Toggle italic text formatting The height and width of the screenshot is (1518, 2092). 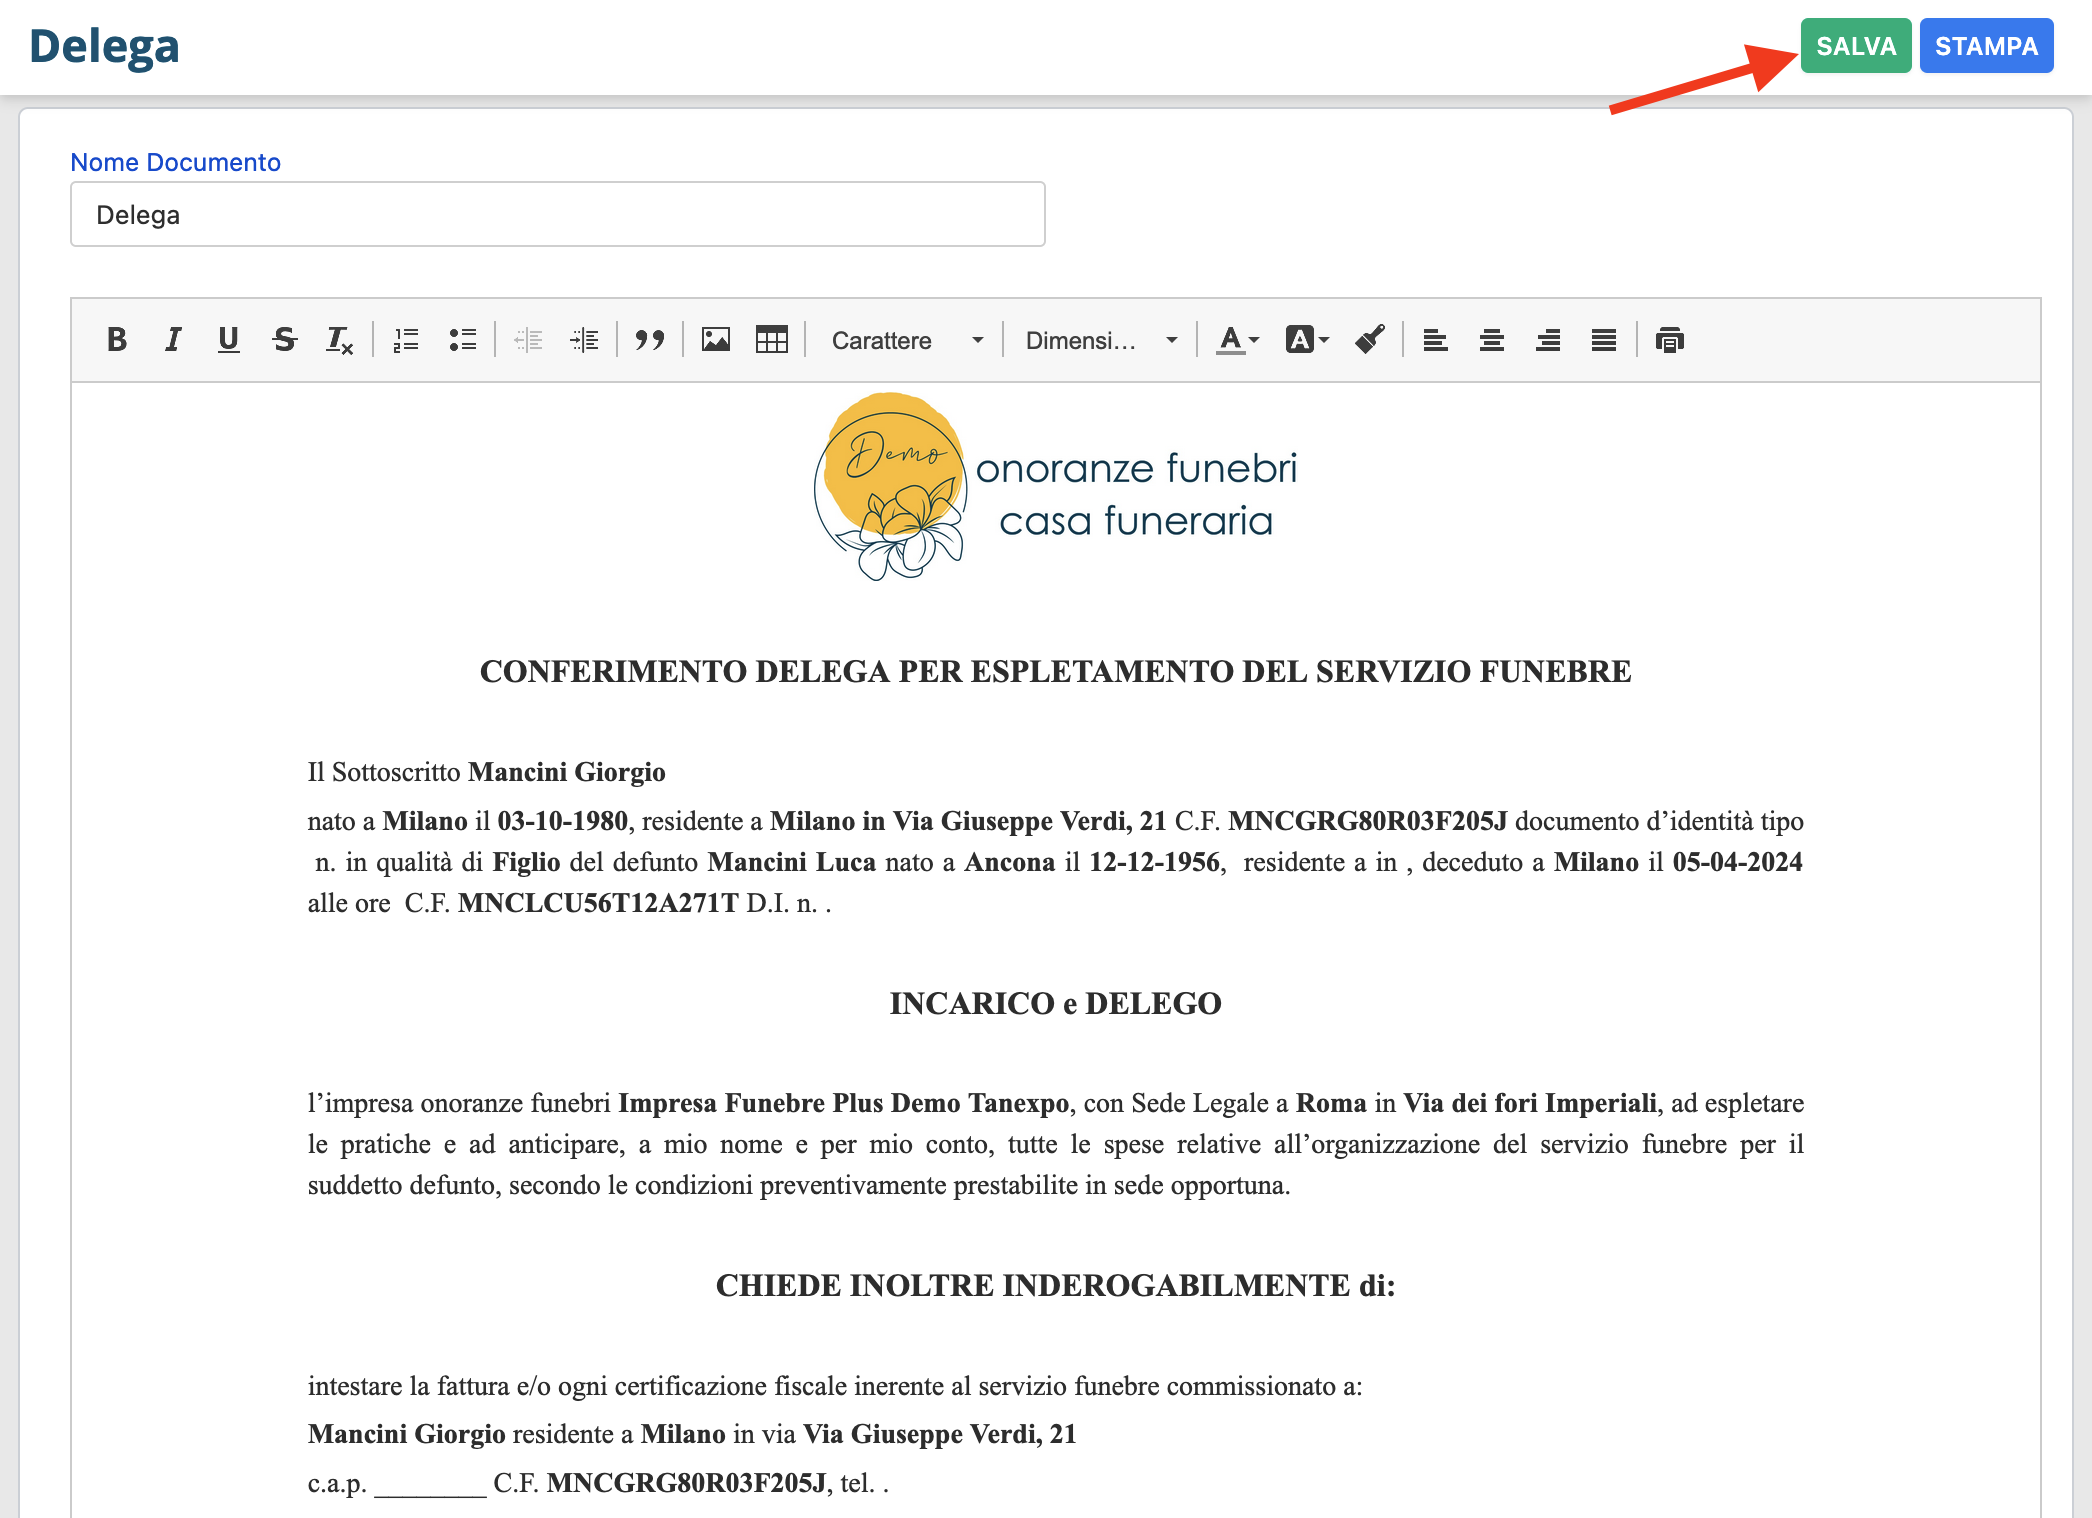point(173,340)
